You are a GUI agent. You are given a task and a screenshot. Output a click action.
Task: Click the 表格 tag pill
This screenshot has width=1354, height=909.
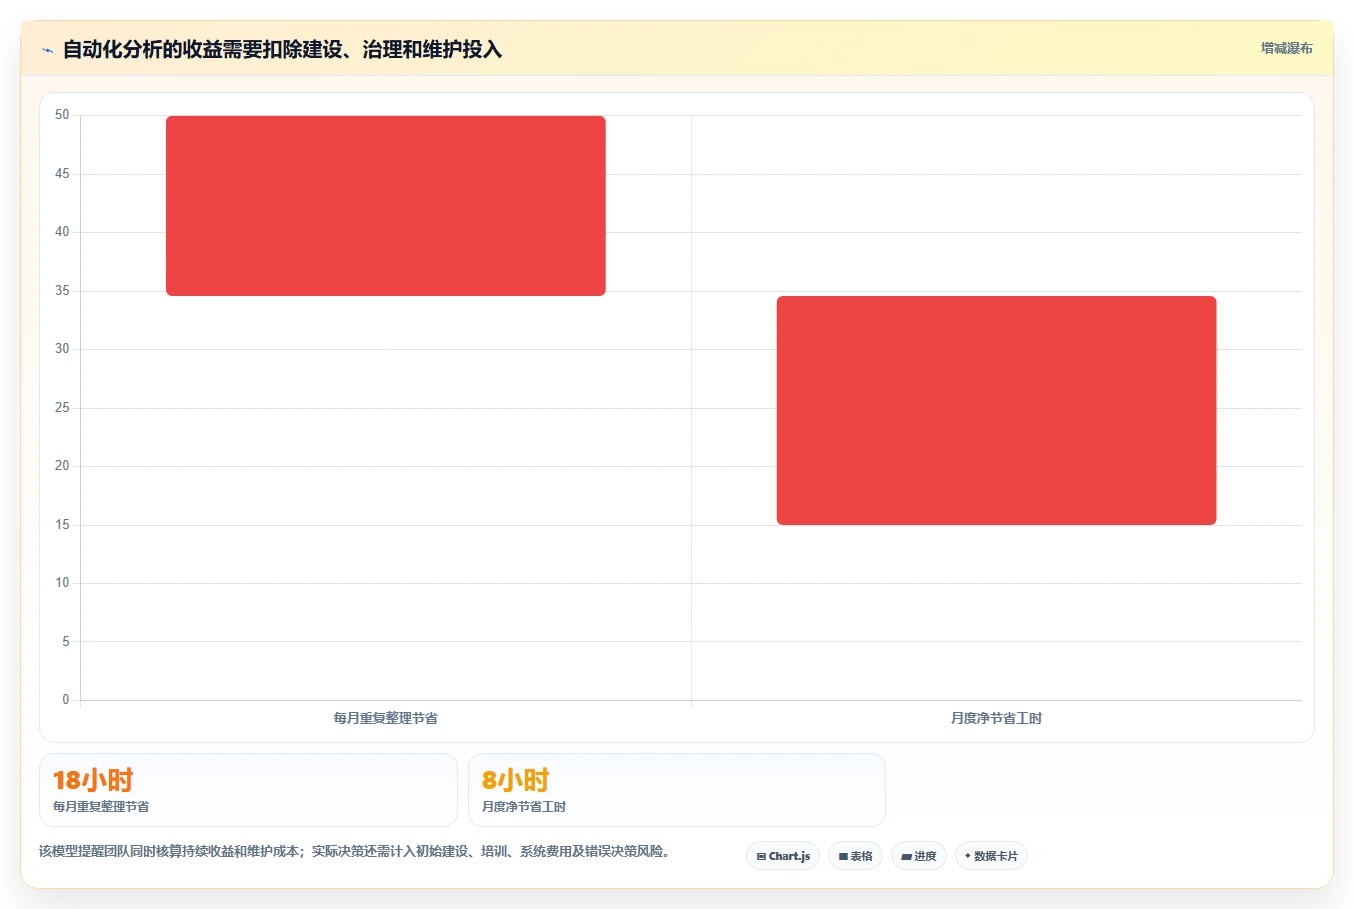[x=855, y=856]
